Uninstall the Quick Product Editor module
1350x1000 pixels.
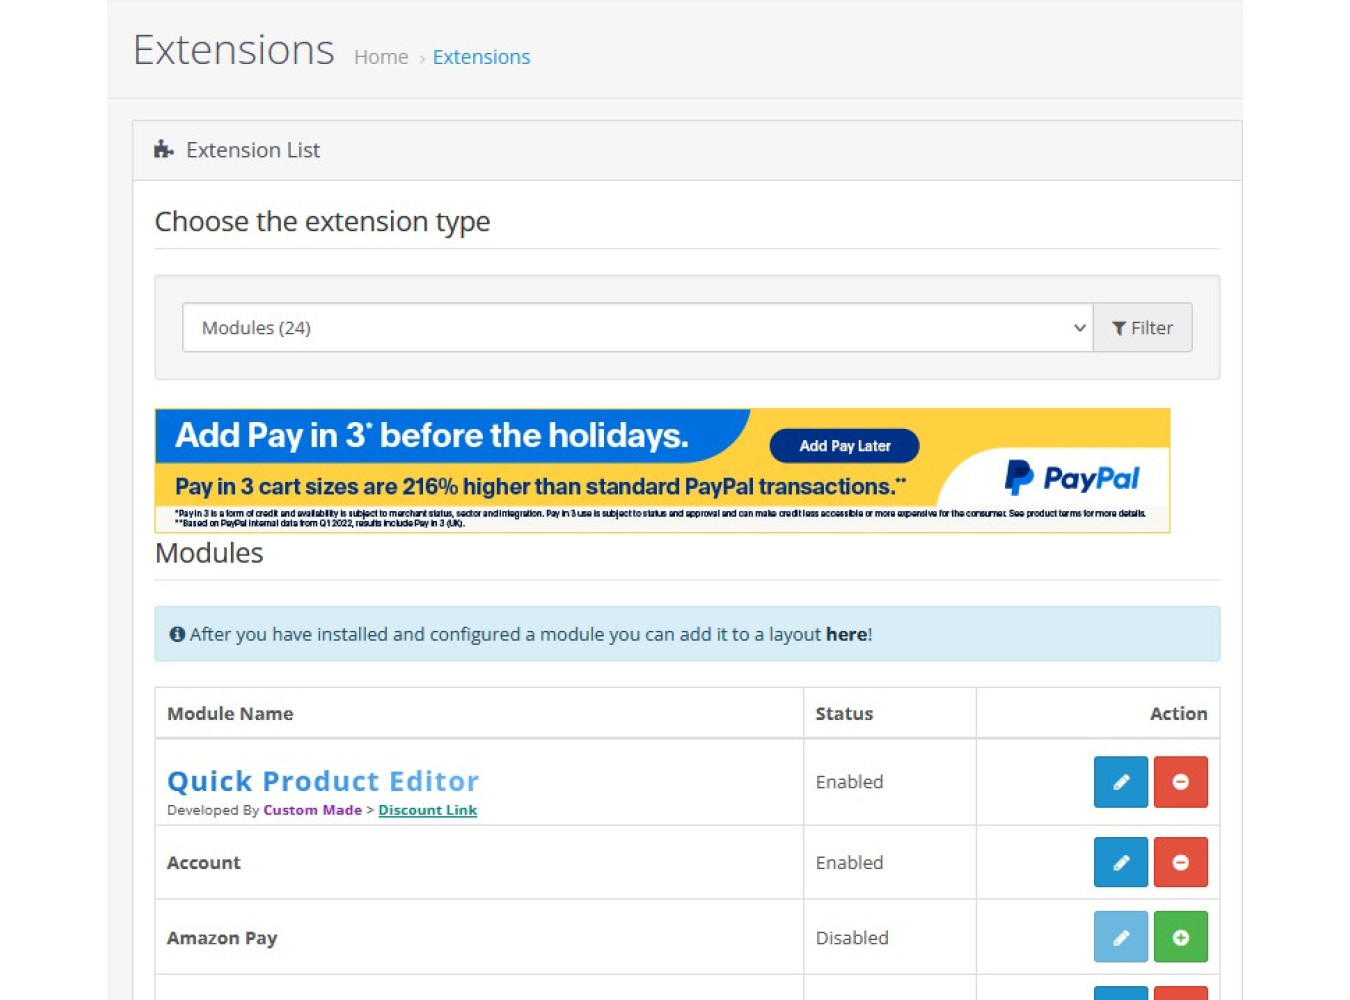[1180, 782]
